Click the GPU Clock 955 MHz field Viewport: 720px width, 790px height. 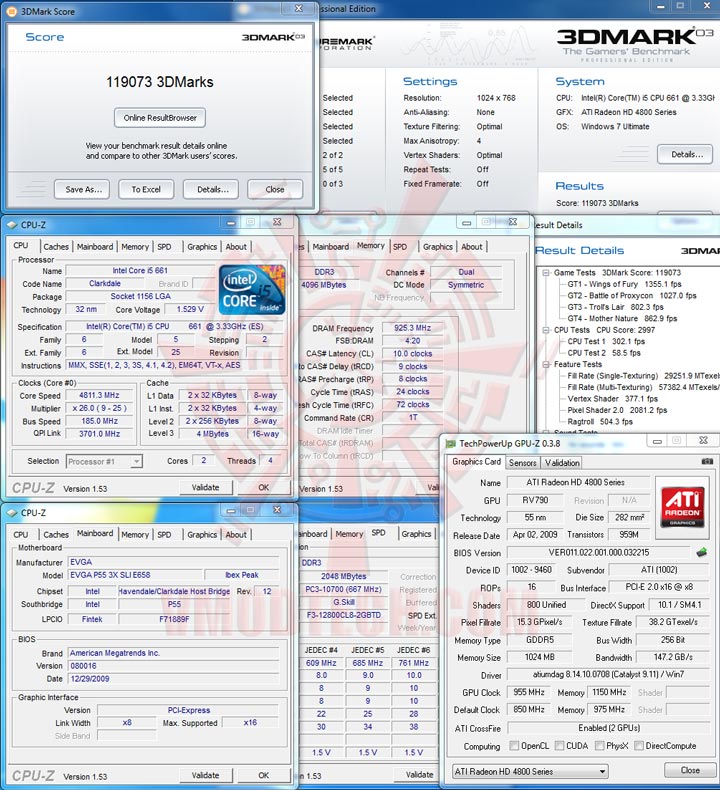coord(529,693)
